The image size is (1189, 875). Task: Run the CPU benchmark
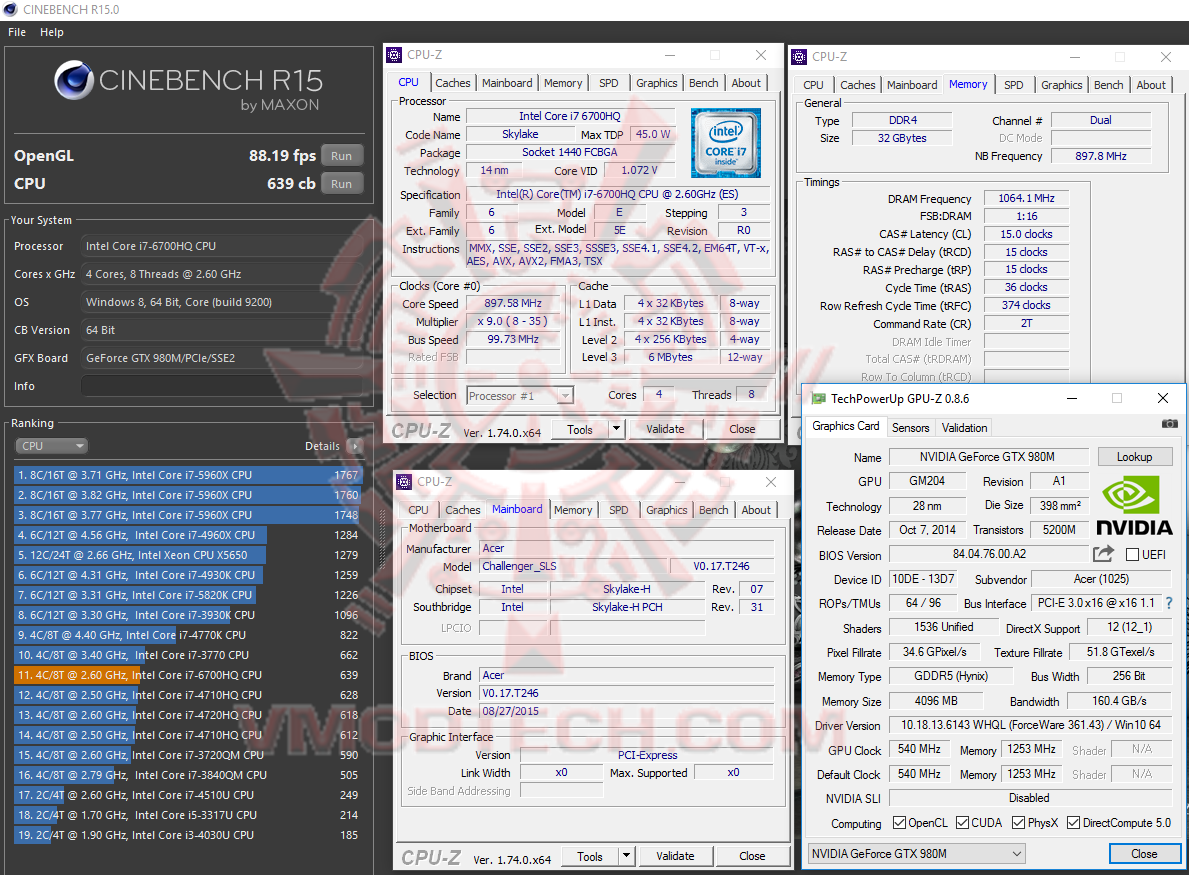click(x=341, y=183)
